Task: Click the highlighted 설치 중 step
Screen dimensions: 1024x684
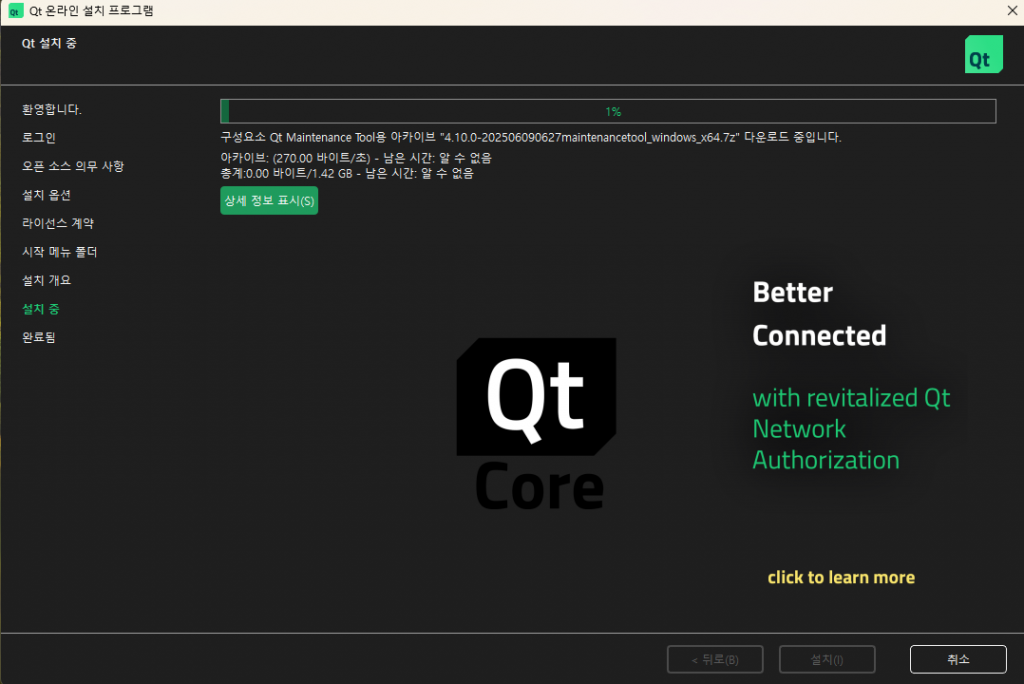Action: (41, 309)
